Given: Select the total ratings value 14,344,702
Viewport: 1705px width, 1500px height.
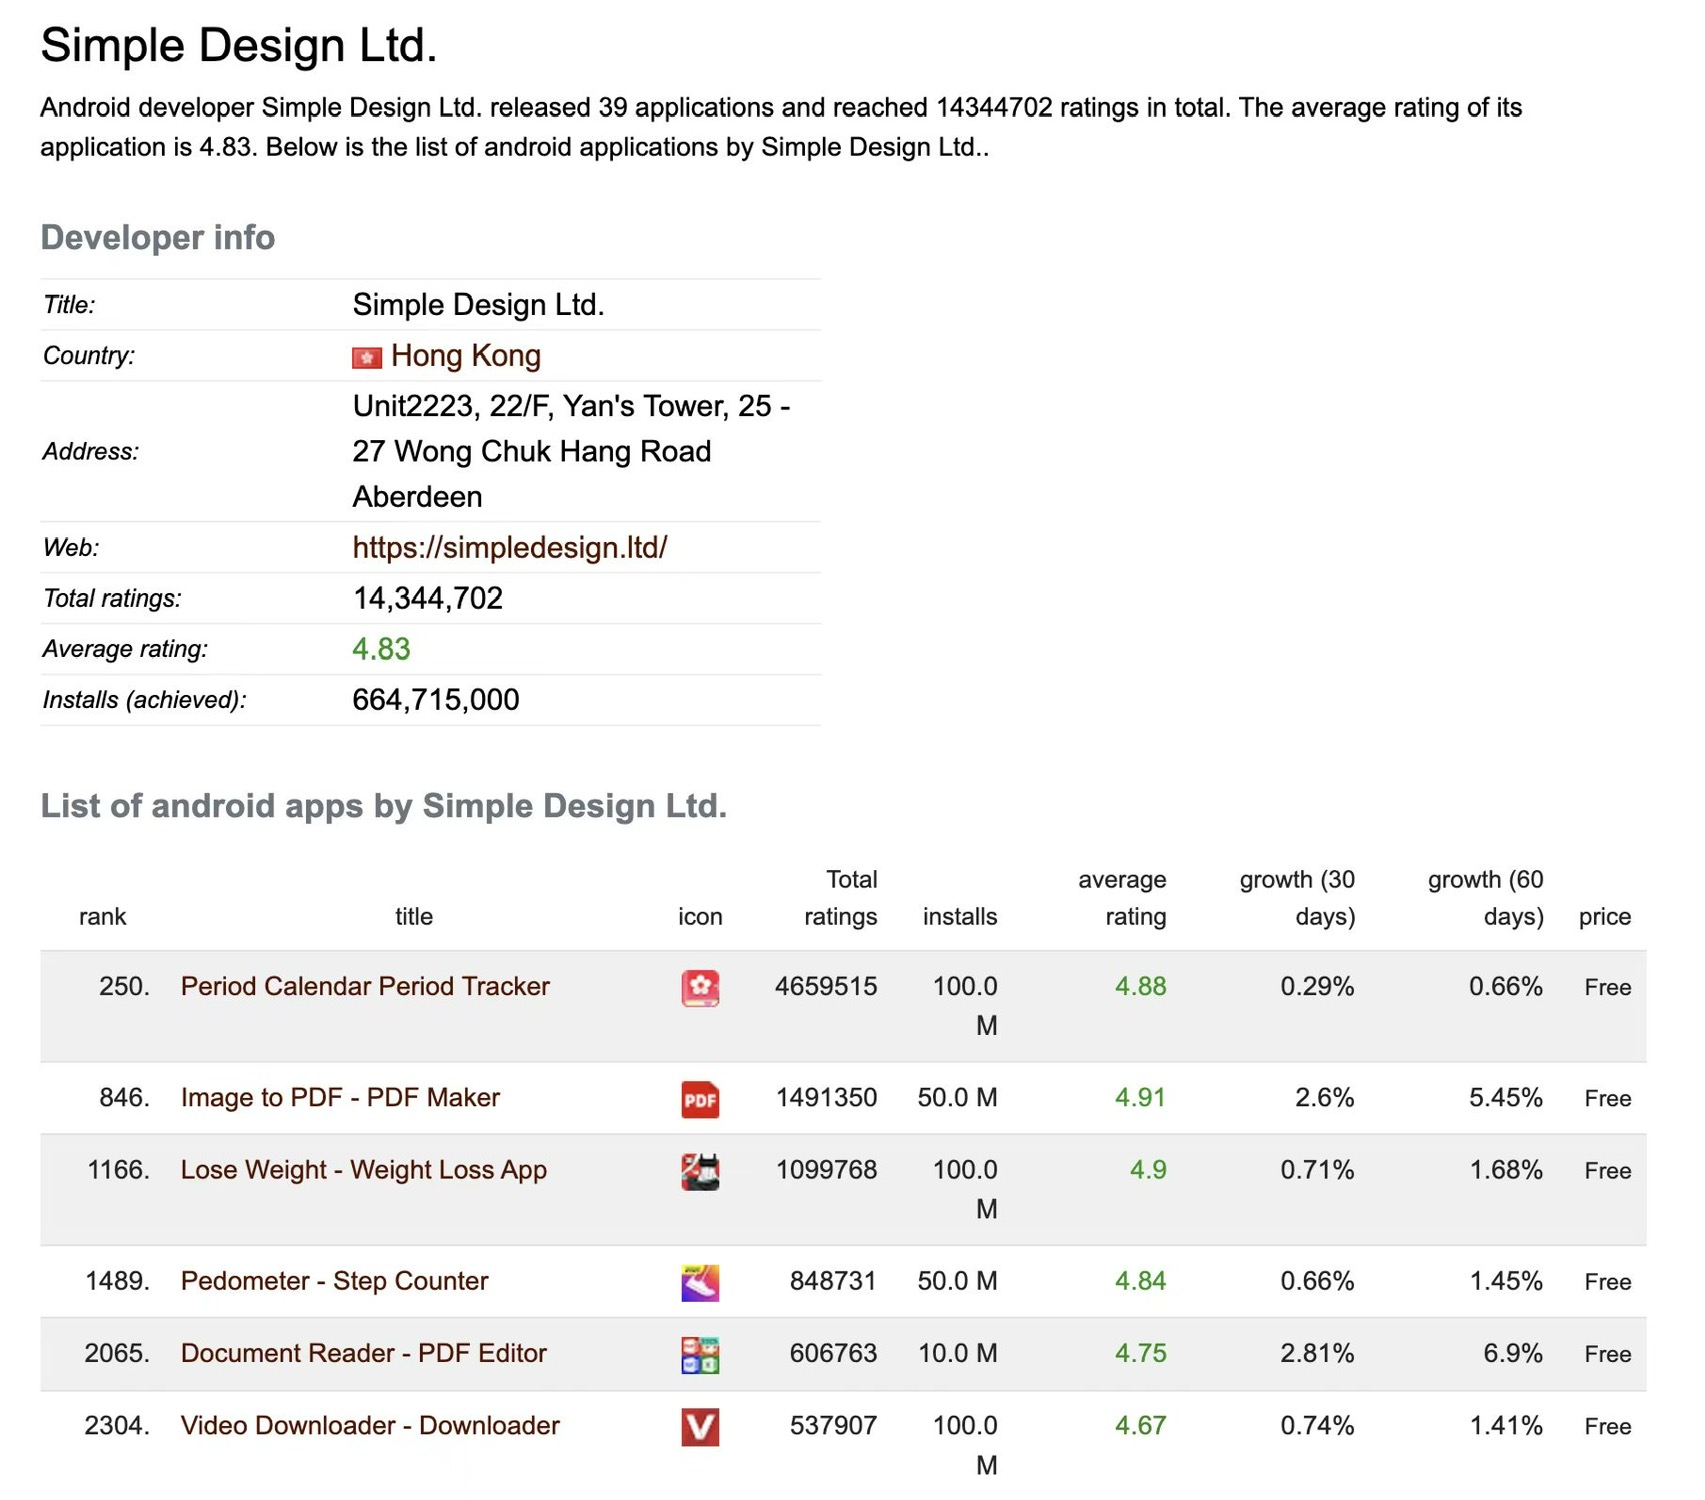Looking at the screenshot, I should click(428, 598).
